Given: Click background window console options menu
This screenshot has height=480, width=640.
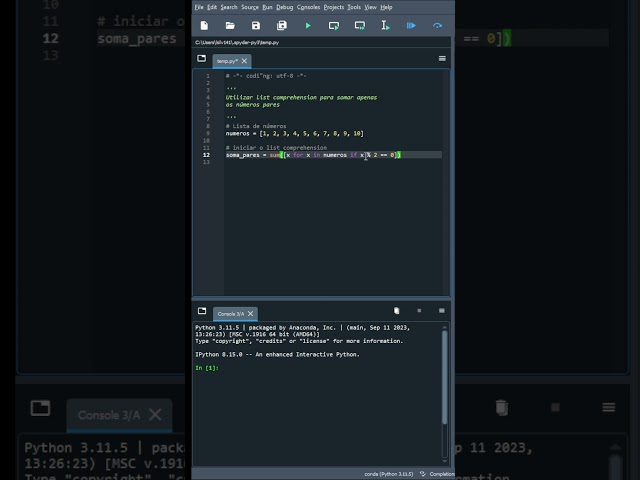Looking at the screenshot, I should point(609,407).
